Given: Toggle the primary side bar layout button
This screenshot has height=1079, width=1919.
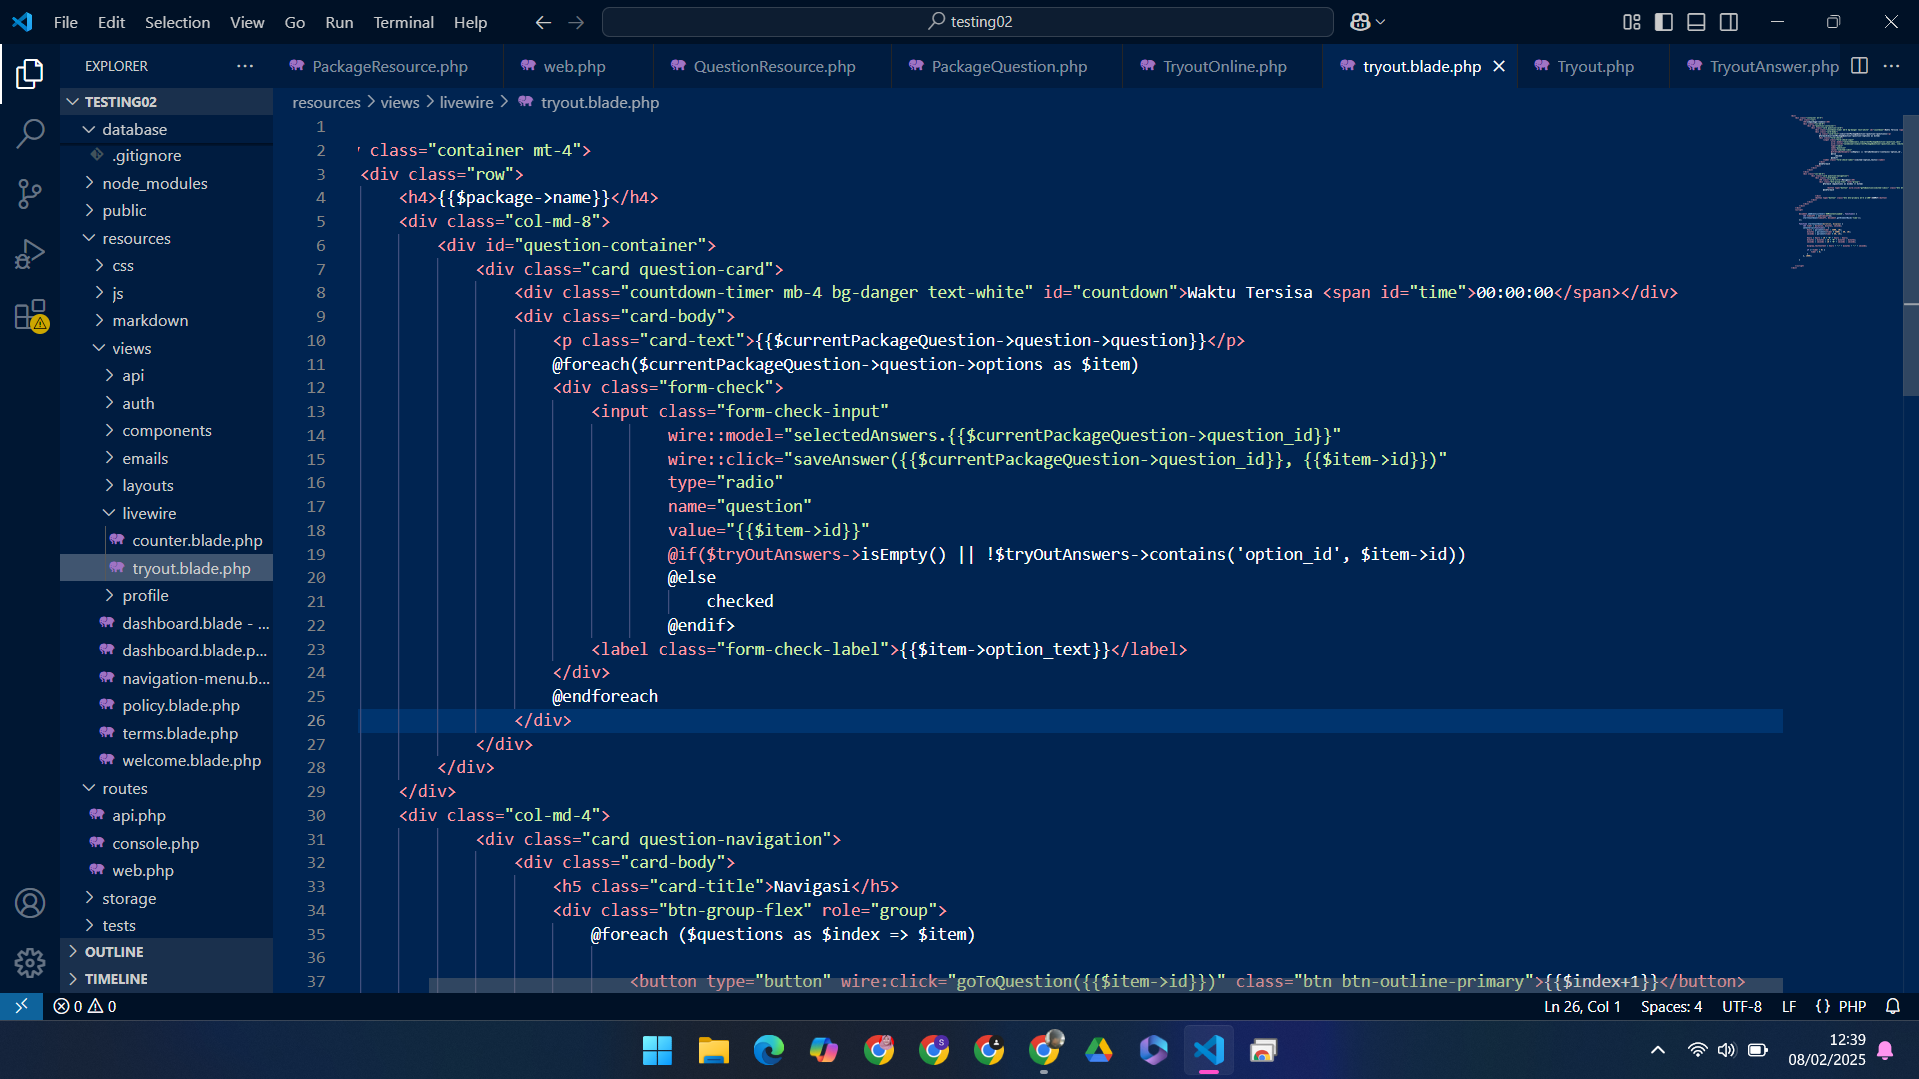Looking at the screenshot, I should point(1664,22).
